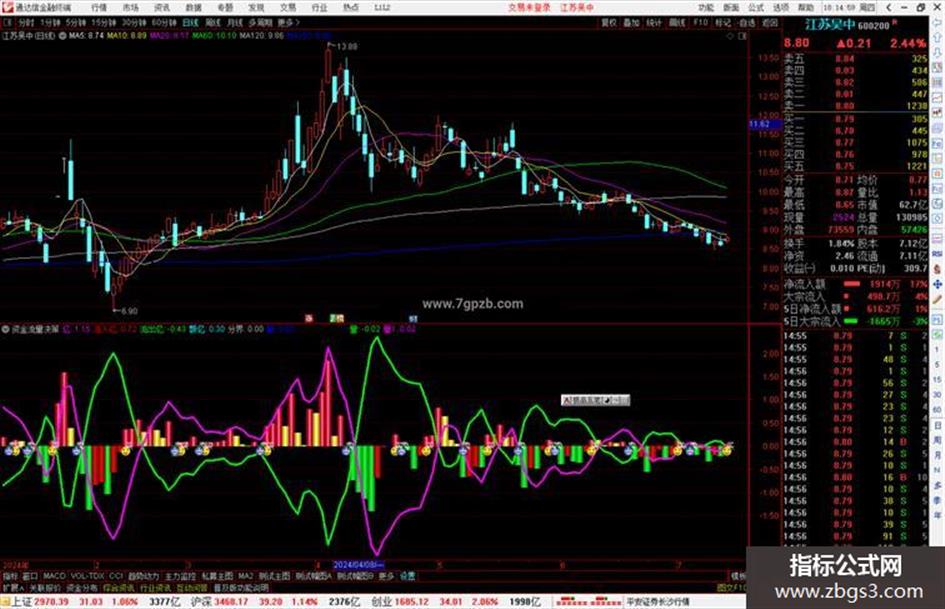945x609 pixels.
Task: Click the 画线 drawing tools button
Action: pos(677,23)
